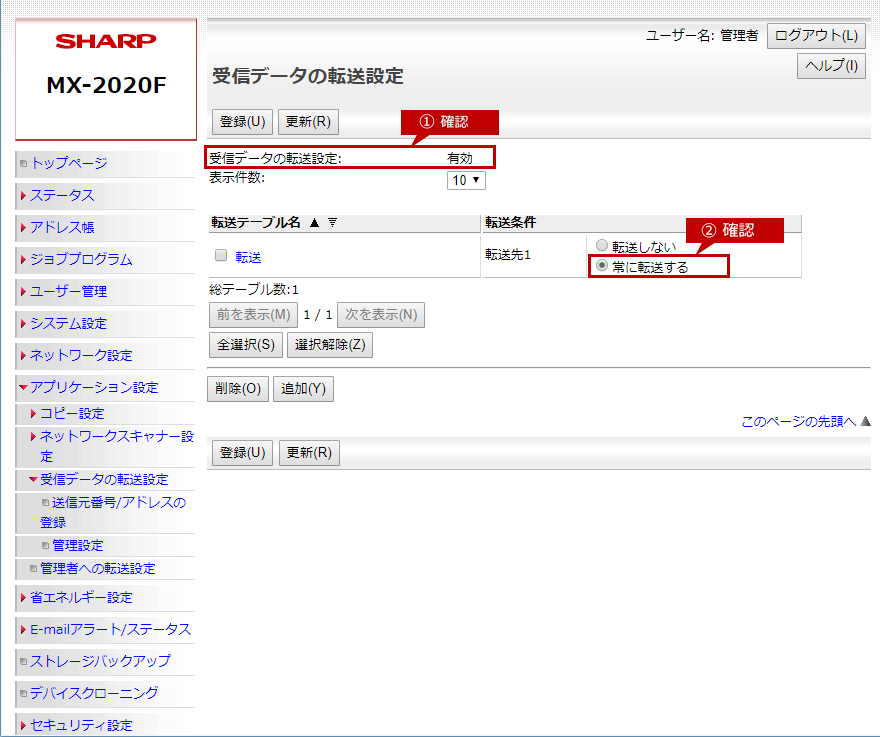Open the 転送 table link
This screenshot has width=880, height=737.
(x=248, y=257)
